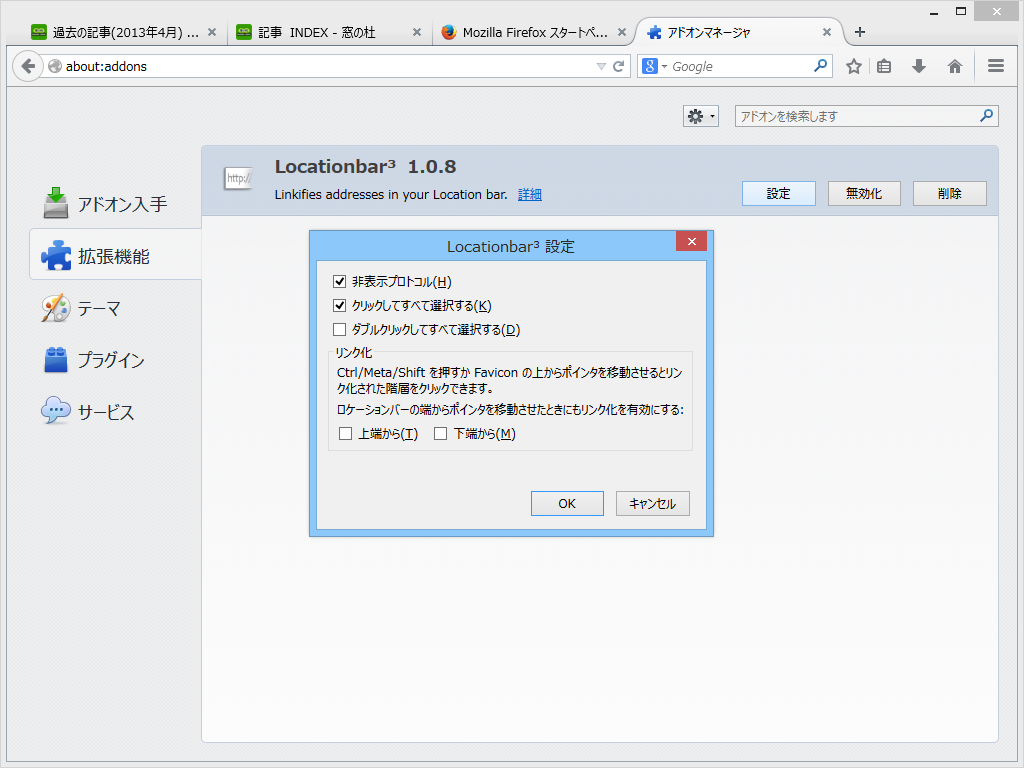Bookmark this page with the star icon

tap(855, 66)
